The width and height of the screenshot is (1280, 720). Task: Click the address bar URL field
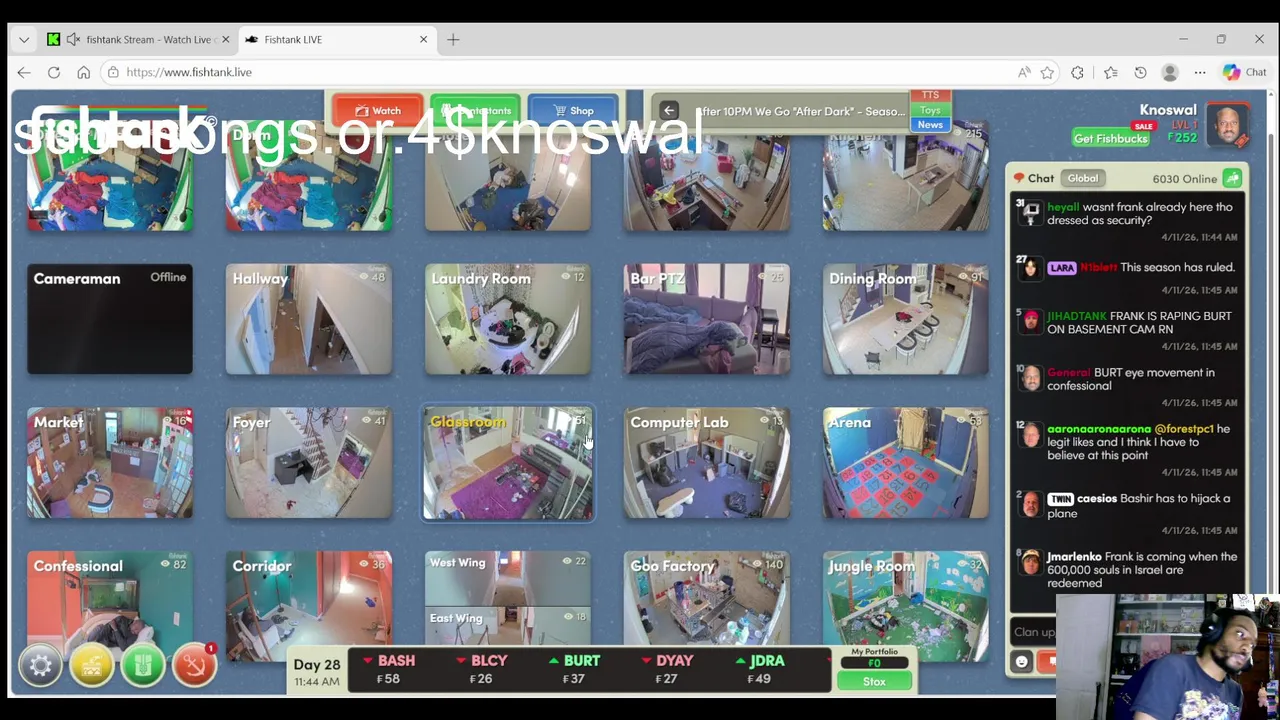[x=560, y=72]
